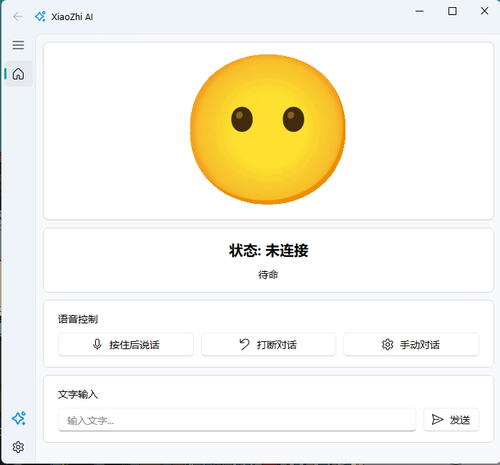This screenshot has width=500, height=465.
Task: Close the XiaoZhi AI window
Action: 484,11
